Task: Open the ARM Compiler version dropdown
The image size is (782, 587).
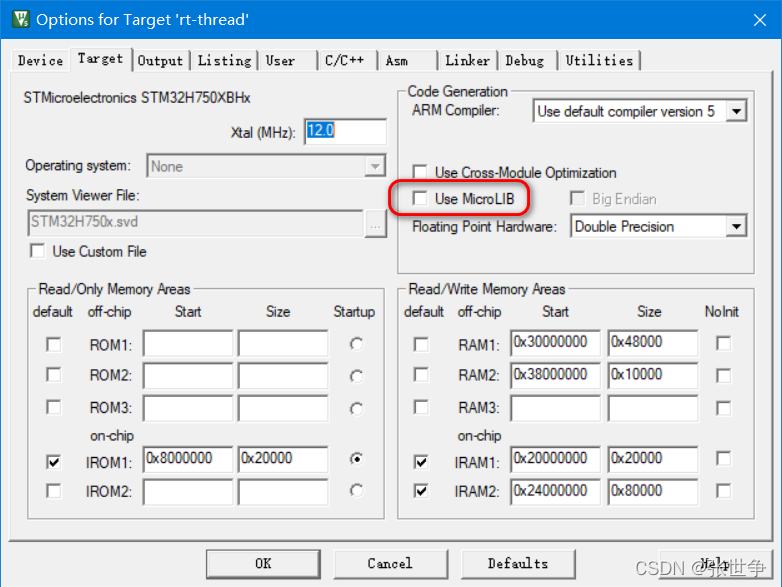Action: 640,111
